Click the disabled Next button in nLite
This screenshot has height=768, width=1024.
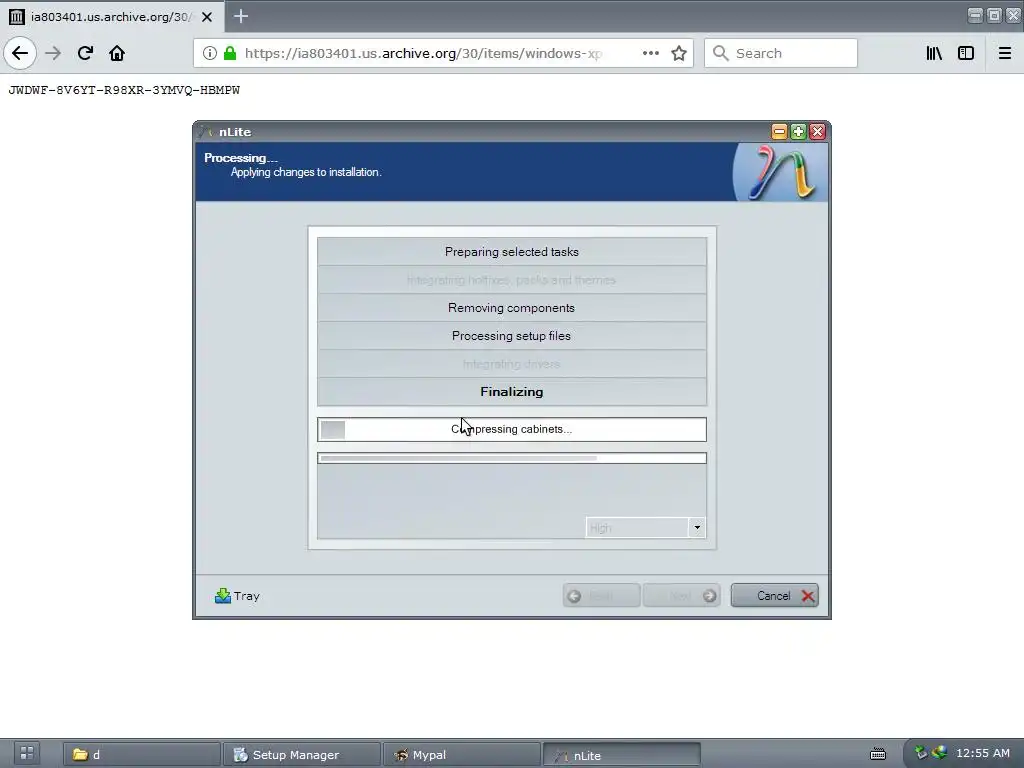pyautogui.click(x=681, y=596)
